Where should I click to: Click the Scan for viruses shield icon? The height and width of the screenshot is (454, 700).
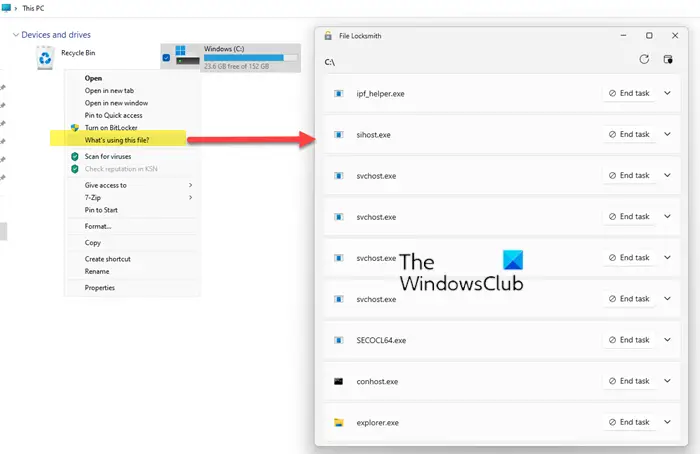(x=75, y=156)
